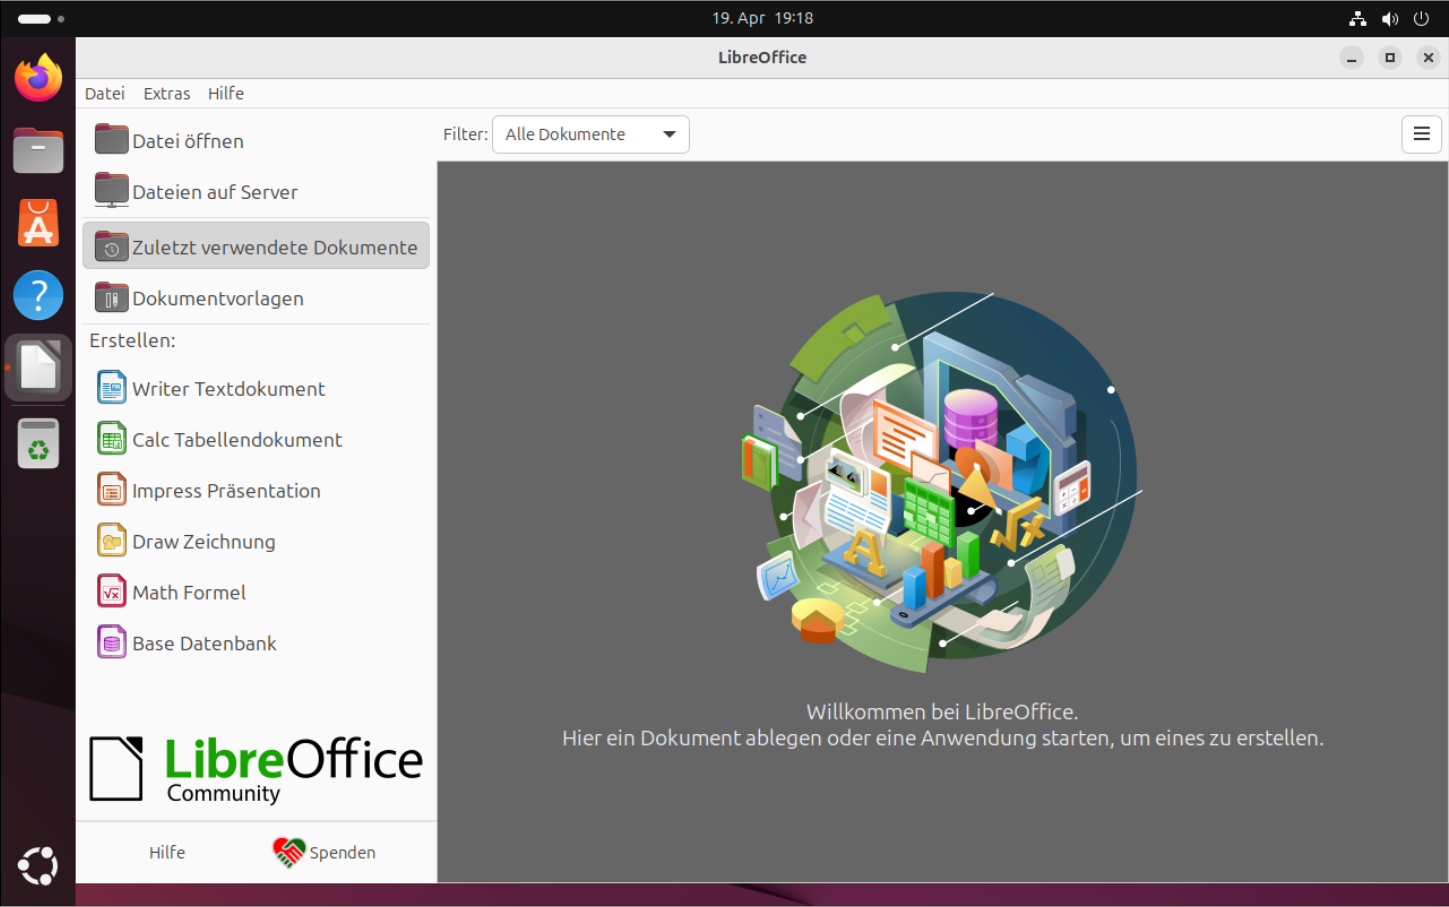This screenshot has height=907, width=1449.
Task: Start a new Impress Präsentation
Action: coord(225,491)
